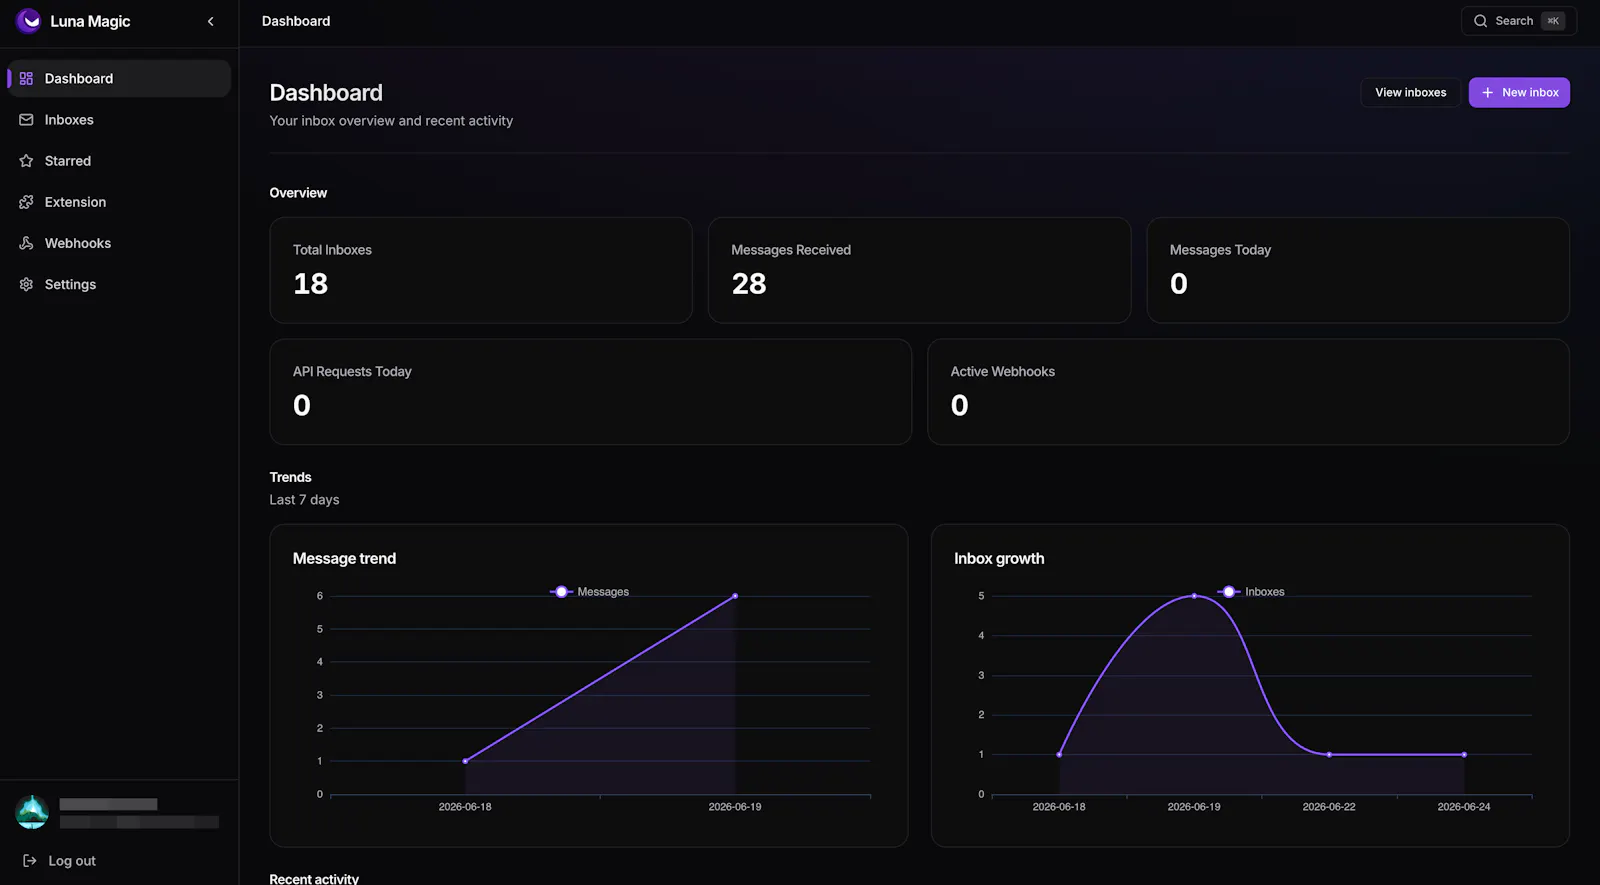Click the Inbox growth chart title
This screenshot has width=1600, height=885.
[x=999, y=559]
